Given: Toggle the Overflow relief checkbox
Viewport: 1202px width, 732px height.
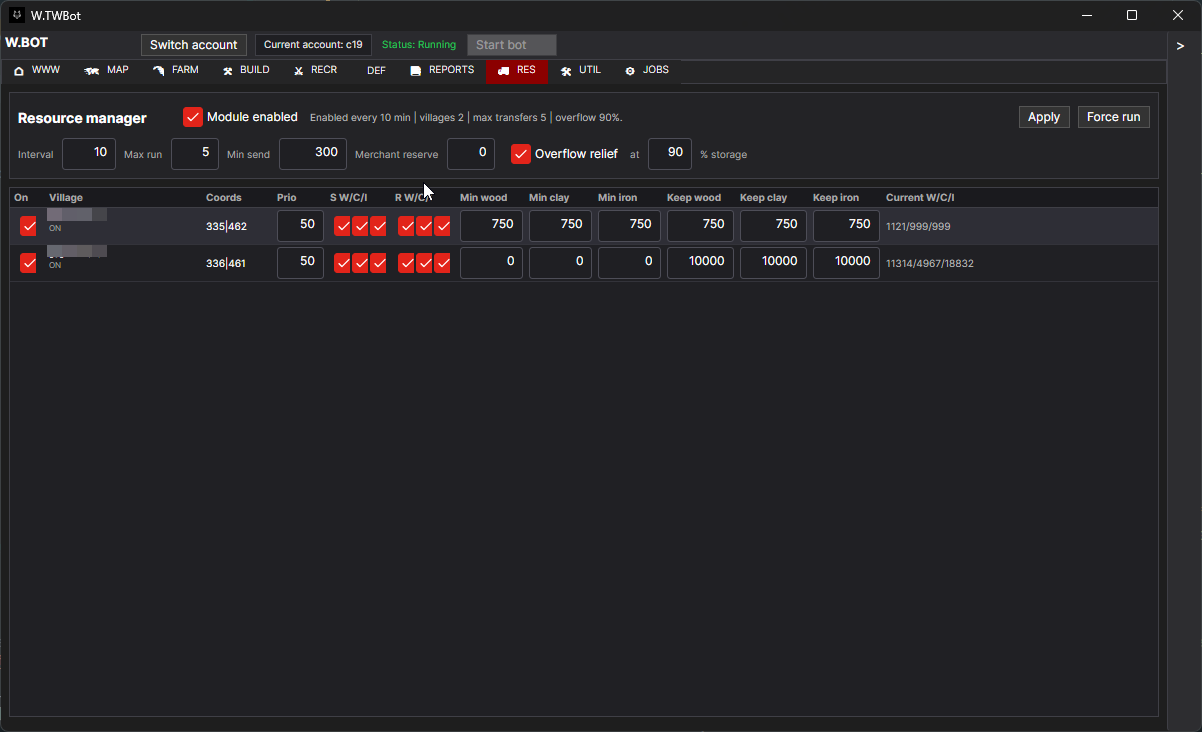Looking at the screenshot, I should 521,154.
